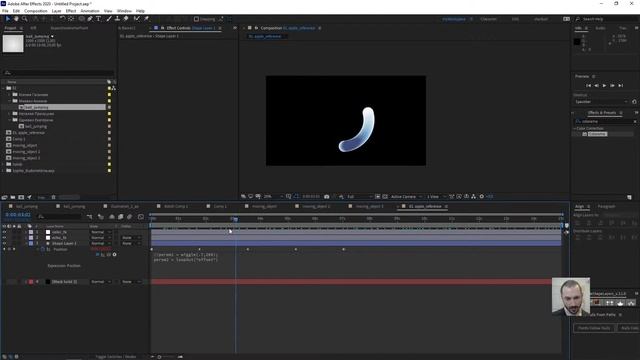Select the Rotation tool in toolbar
The width and height of the screenshot is (640, 360).
click(62, 19)
